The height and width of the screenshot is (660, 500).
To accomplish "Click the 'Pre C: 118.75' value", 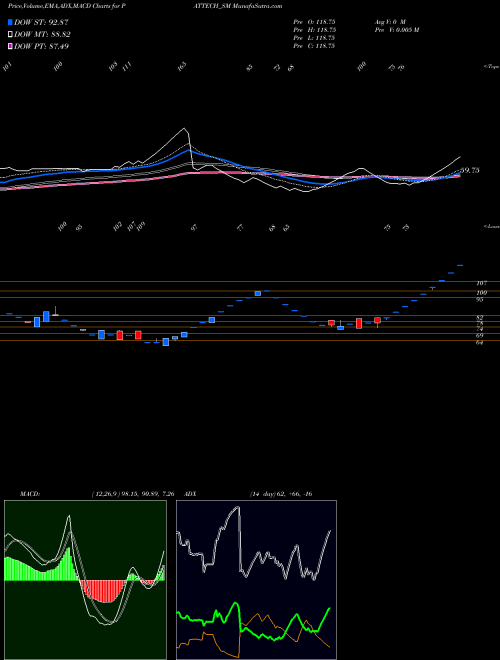I will click(314, 46).
